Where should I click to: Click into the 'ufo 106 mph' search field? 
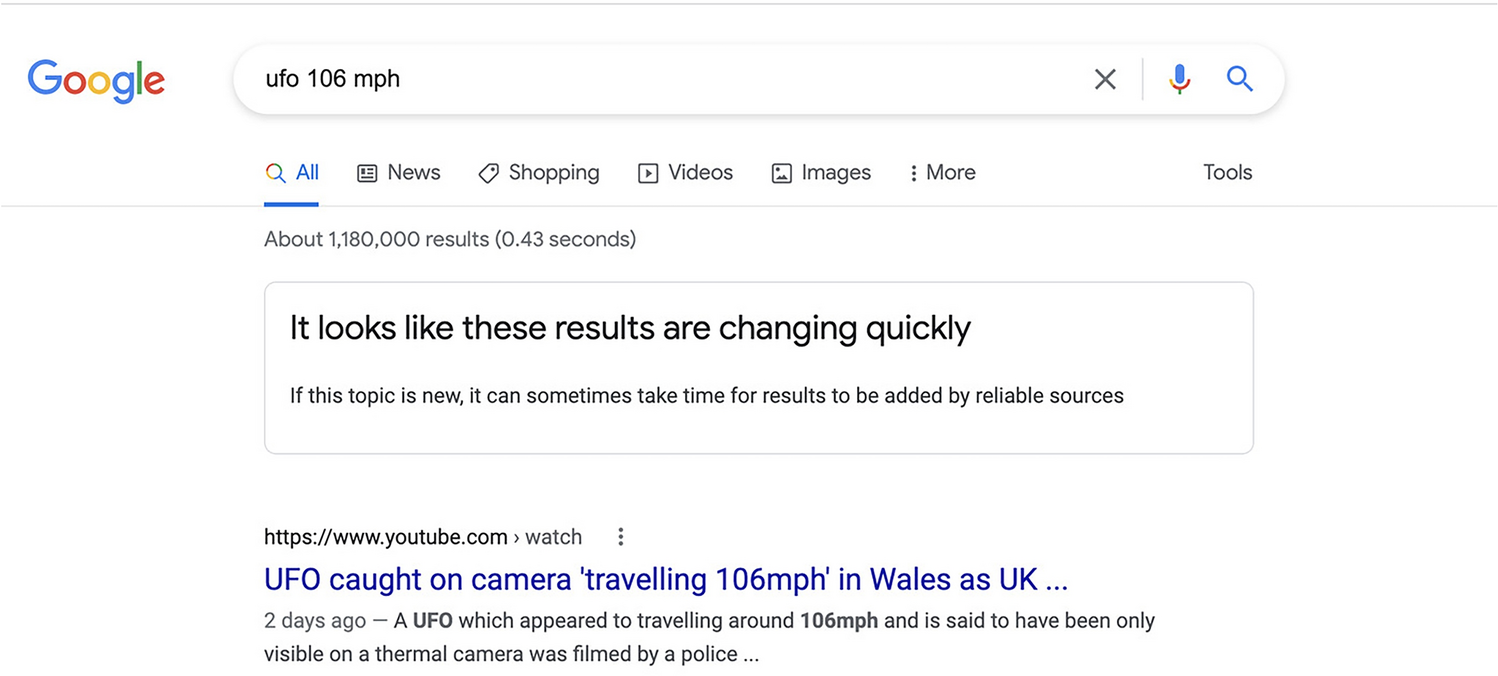660,79
